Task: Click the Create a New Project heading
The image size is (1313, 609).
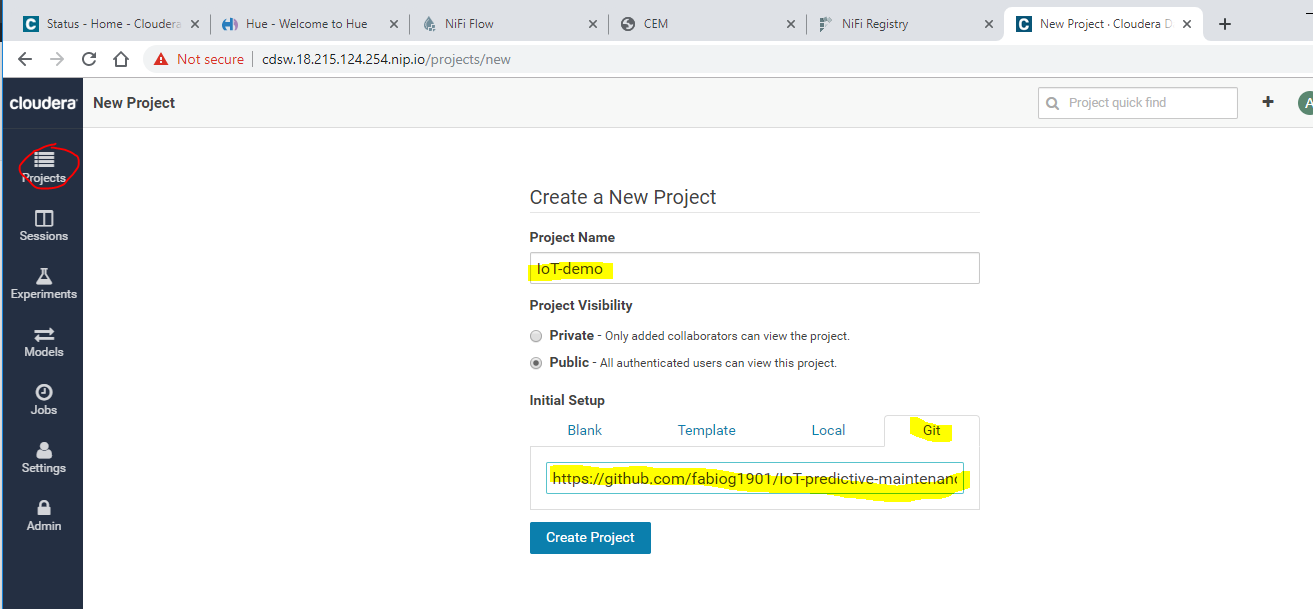Action: click(x=623, y=197)
